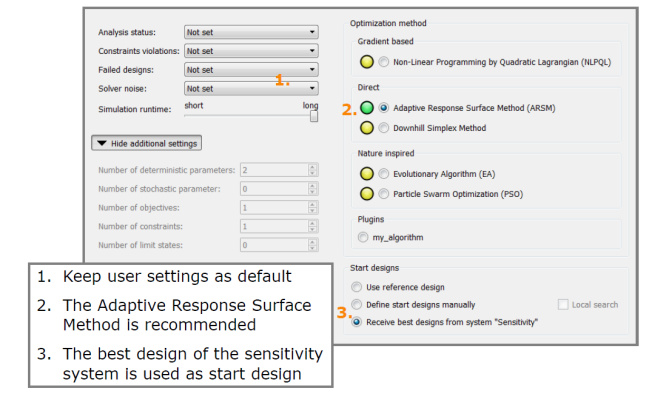Click the Simulation runtime slider handle

[x=314, y=116]
